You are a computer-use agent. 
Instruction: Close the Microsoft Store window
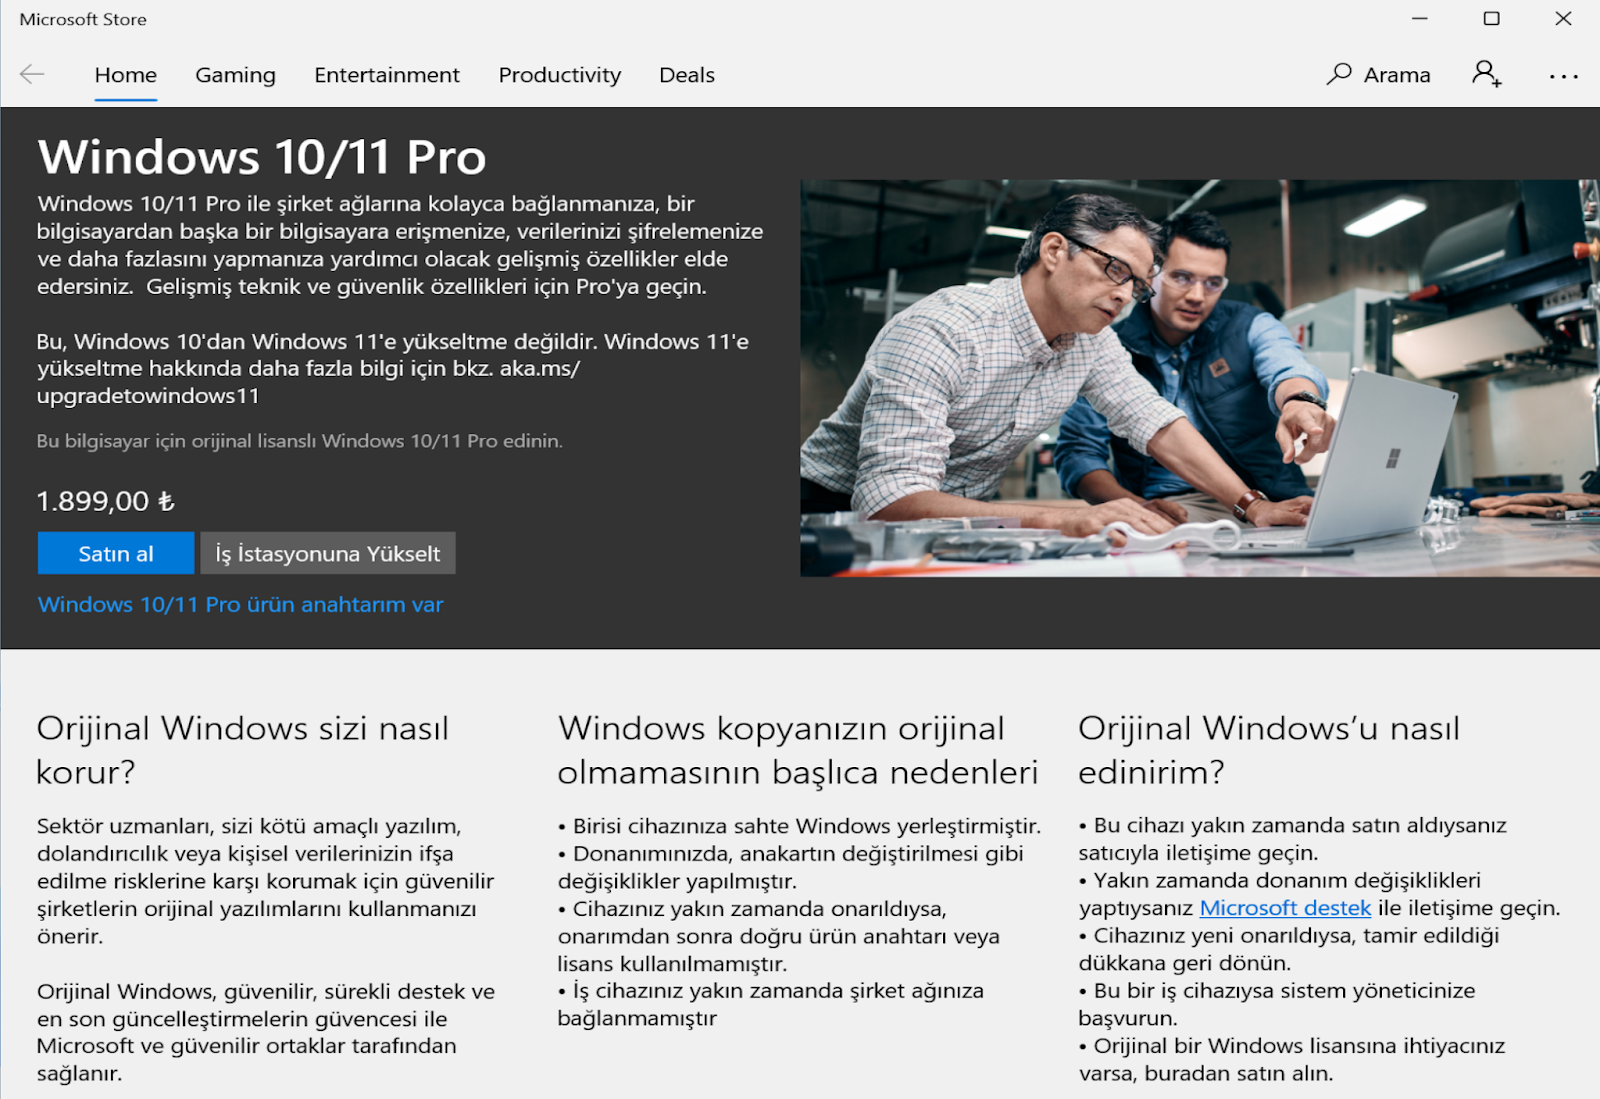1563,19
